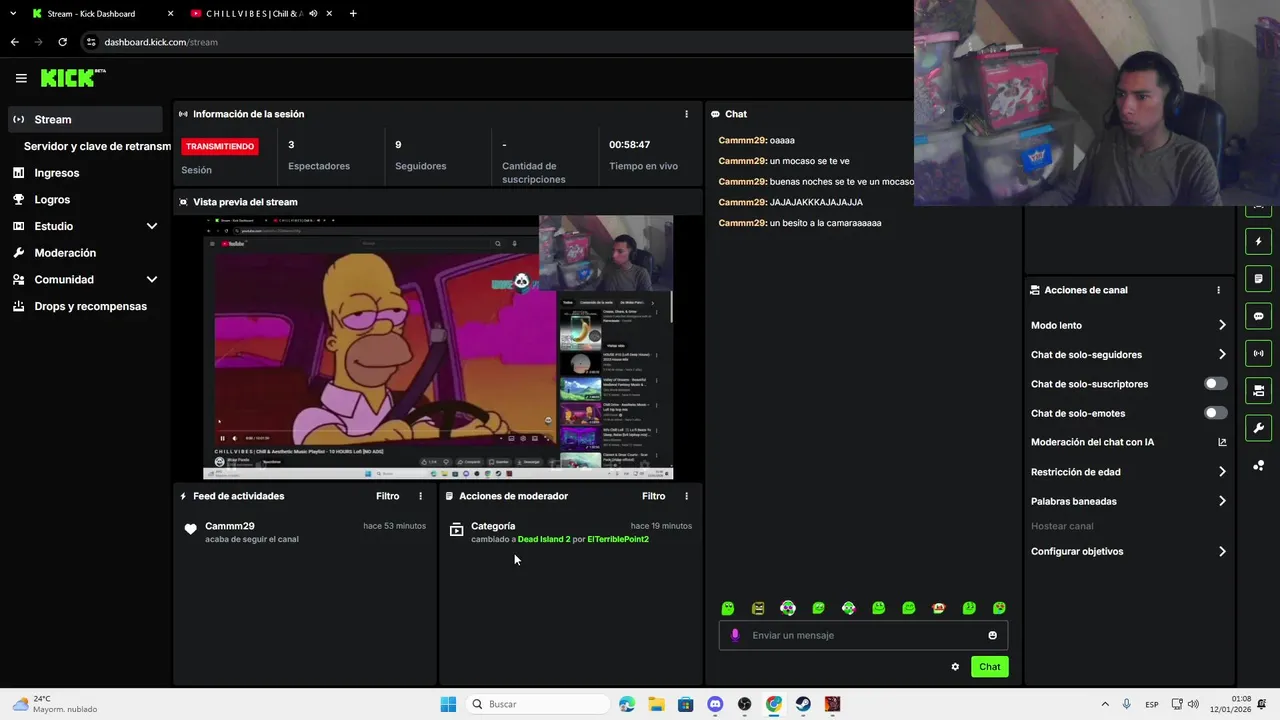The height and width of the screenshot is (720, 1280).
Task: Click the TRANSMITIENDO status badge
Action: click(x=220, y=146)
